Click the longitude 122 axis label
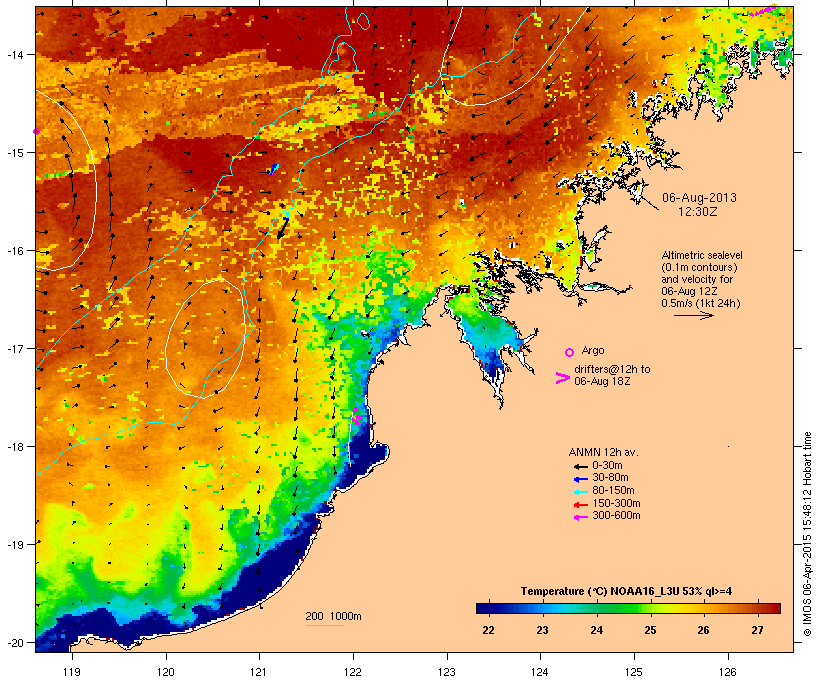Image resolution: width=820 pixels, height=680 pixels. point(353,672)
